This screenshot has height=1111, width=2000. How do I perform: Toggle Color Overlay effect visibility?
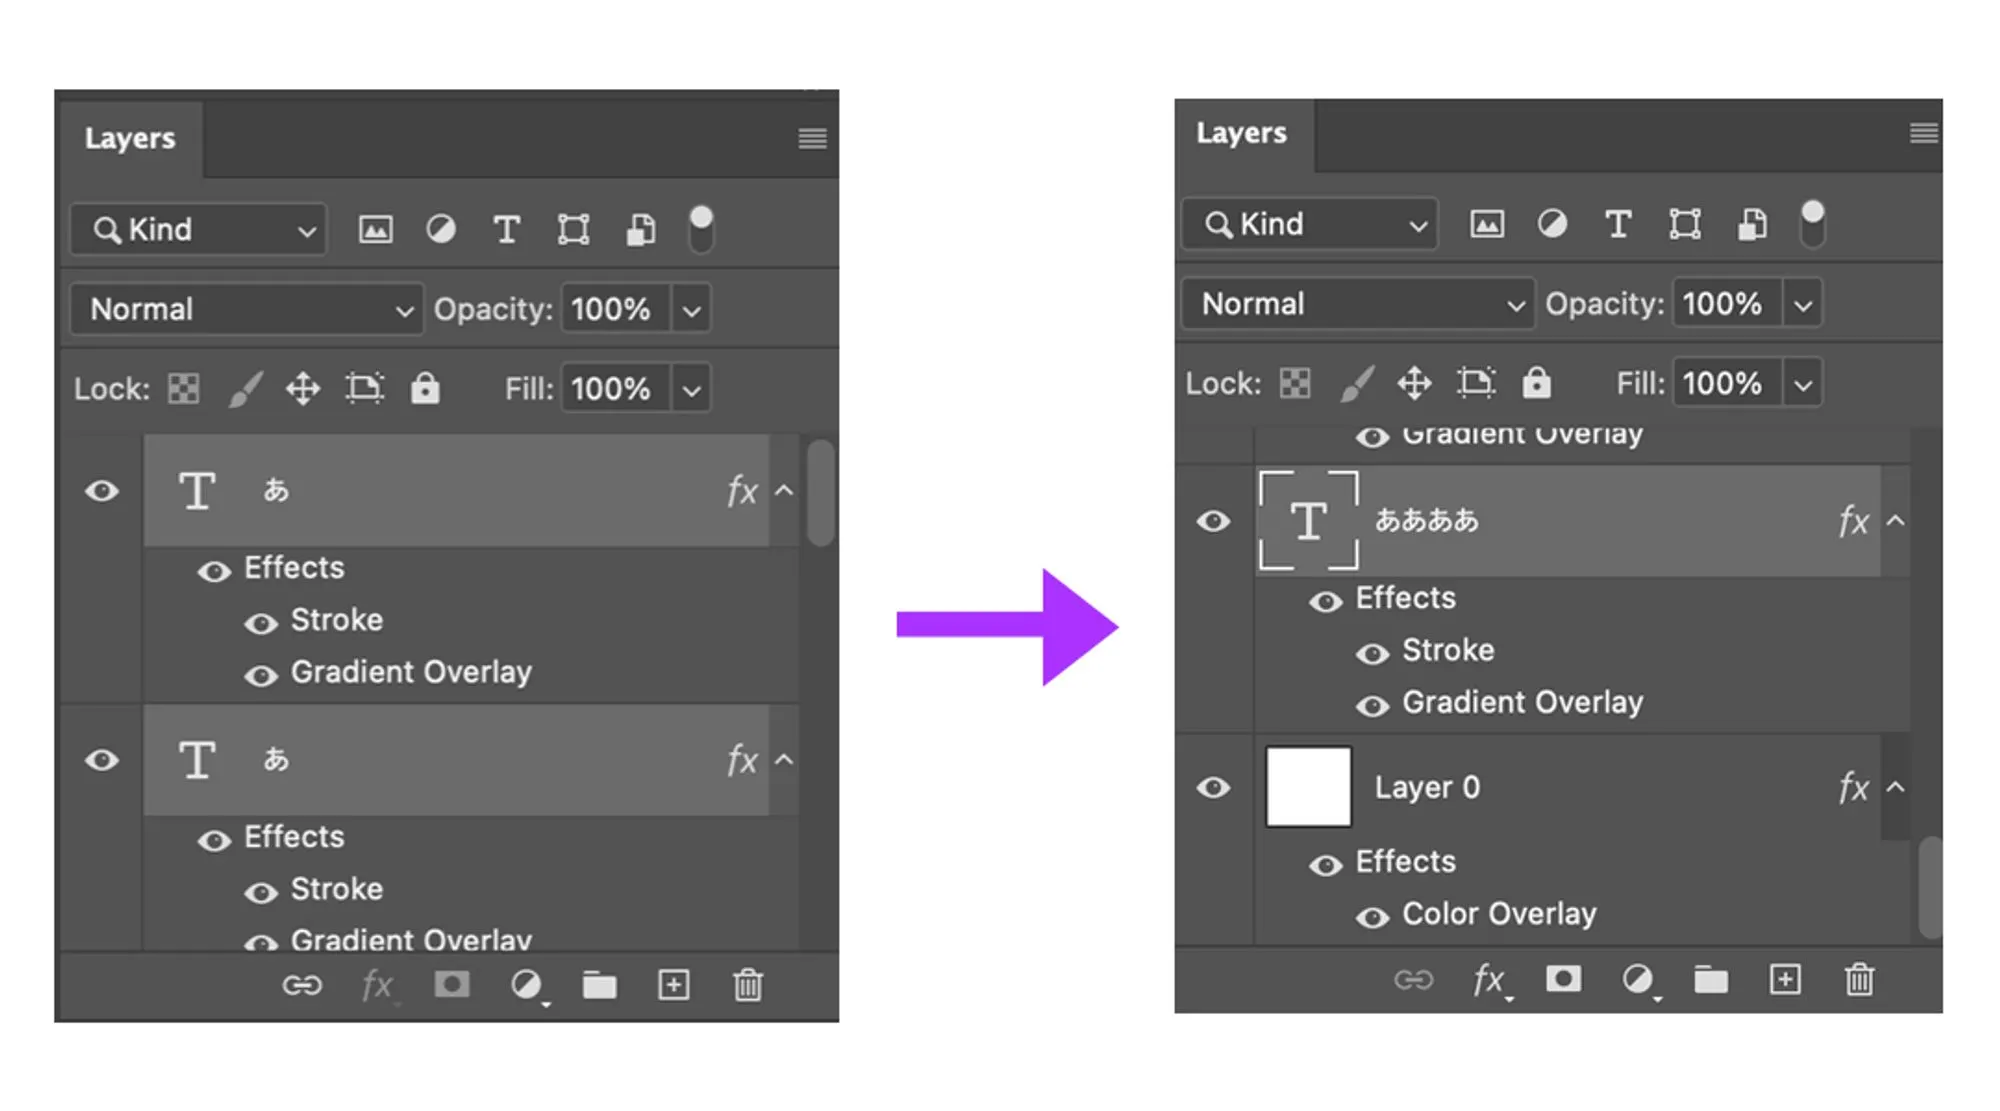(1372, 917)
